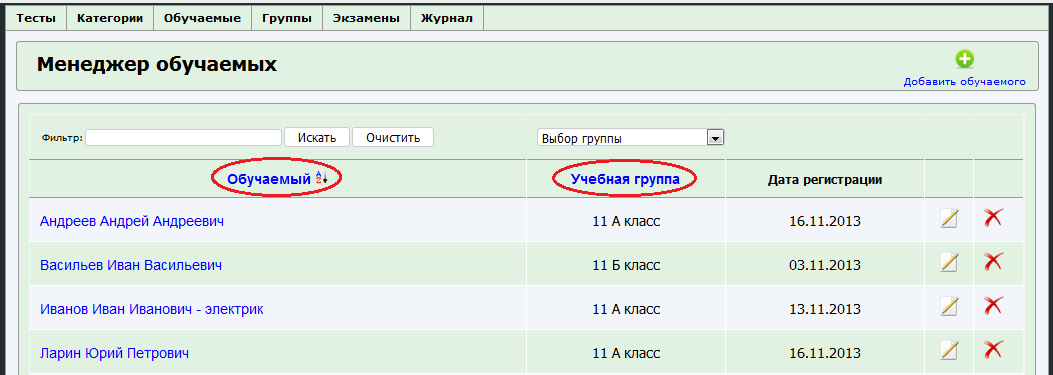Viewport: 1053px width, 375px height.
Task: Click the 11 Б класс group cell
Action: tap(626, 265)
